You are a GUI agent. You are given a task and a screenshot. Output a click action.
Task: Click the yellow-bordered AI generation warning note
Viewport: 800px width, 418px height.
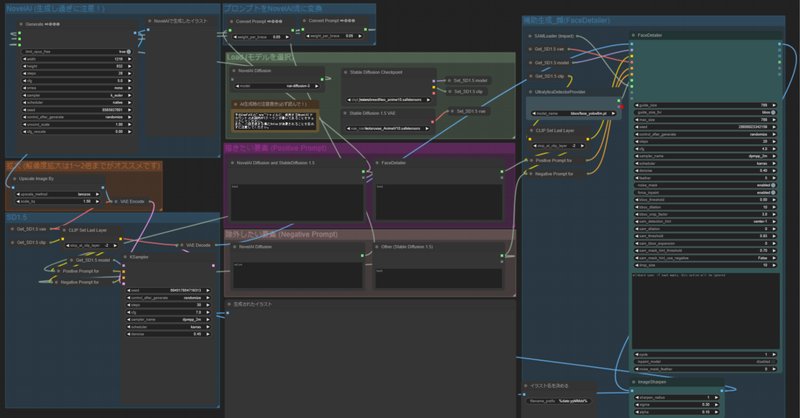[x=274, y=121]
